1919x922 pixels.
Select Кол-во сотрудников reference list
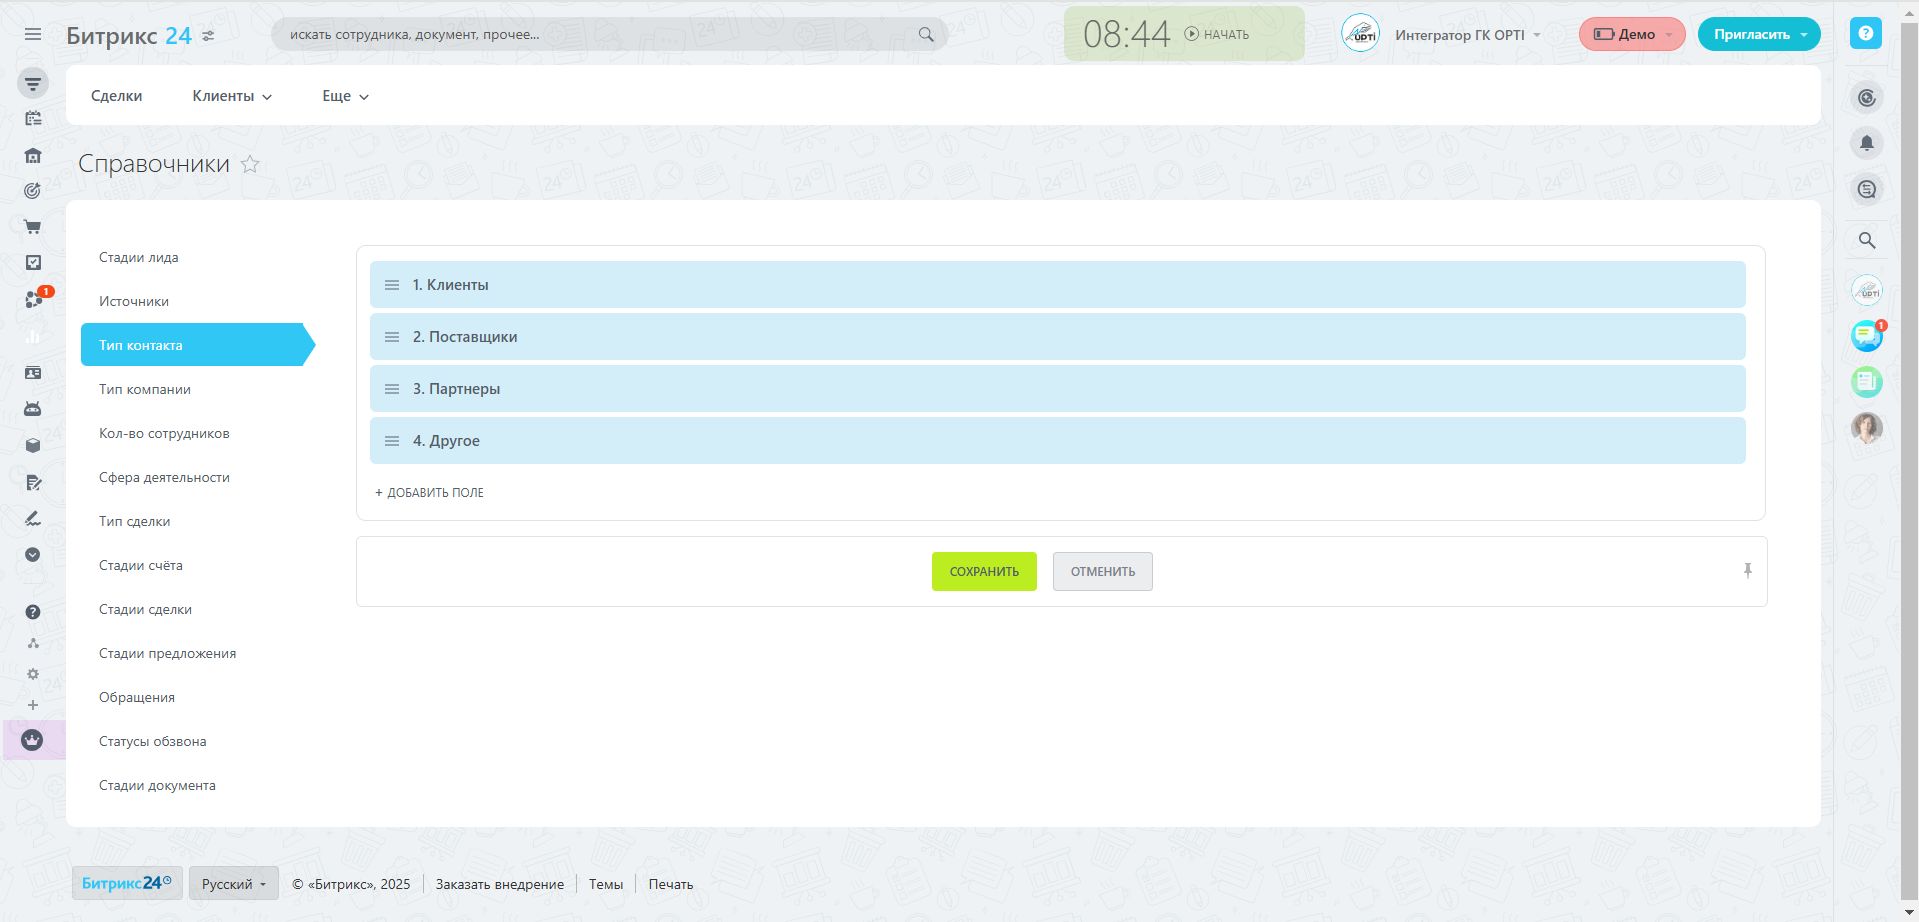164,434
